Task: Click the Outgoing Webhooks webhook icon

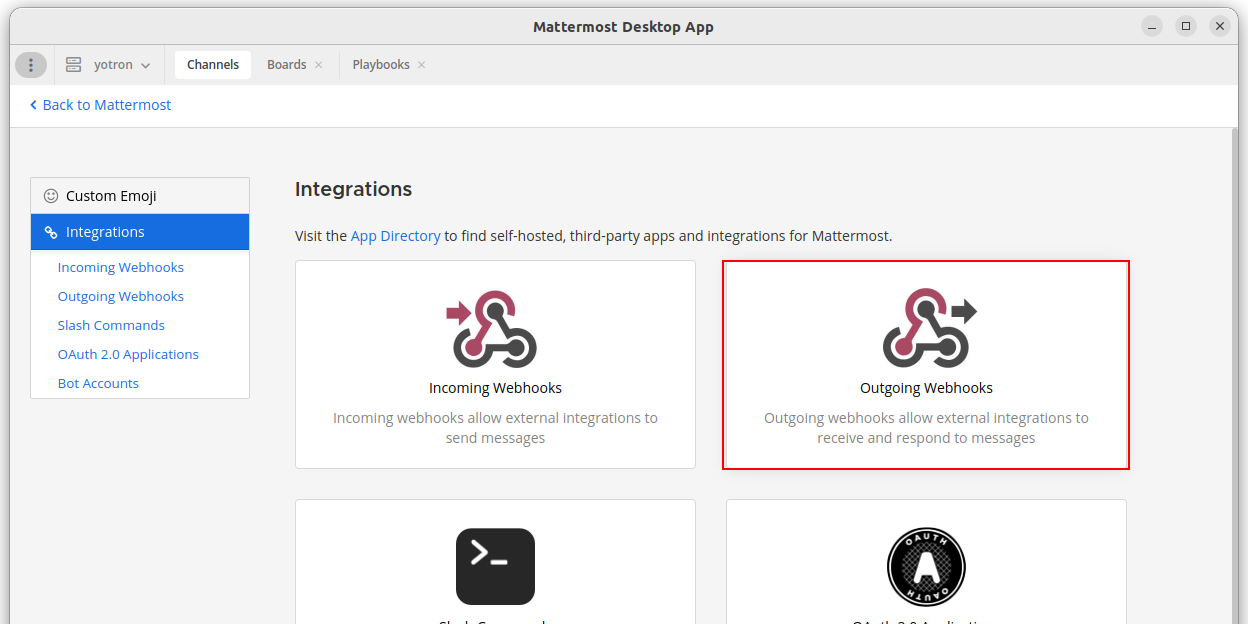Action: (929, 329)
